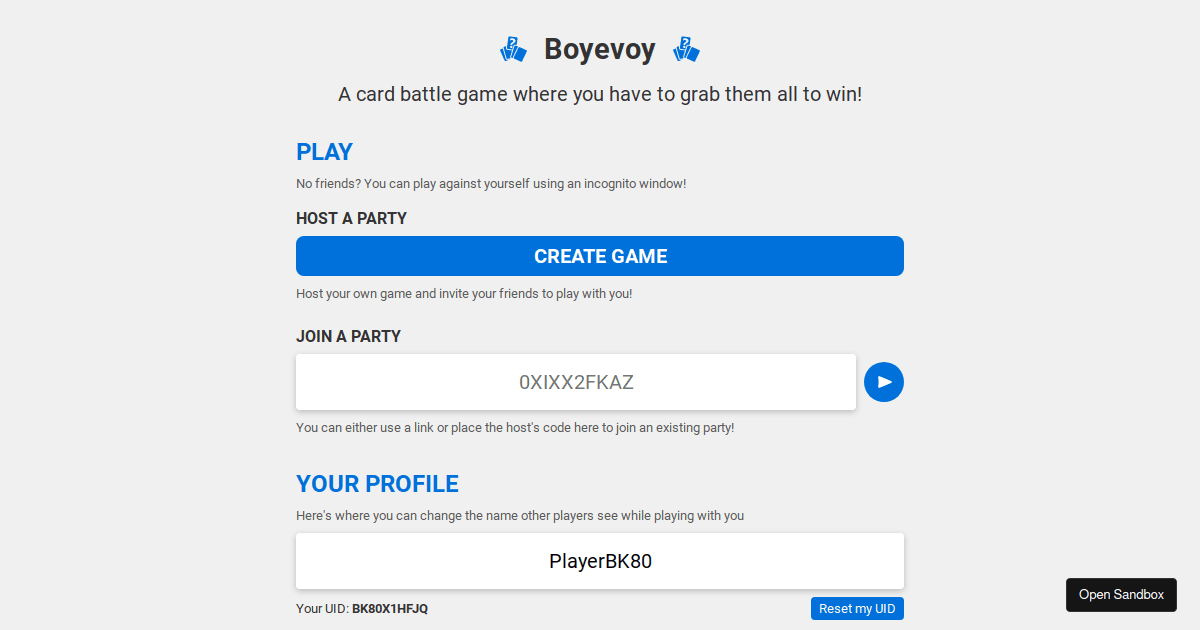Open Sandbox via the bottom-right button
This screenshot has width=1200, height=630.
click(x=1121, y=594)
